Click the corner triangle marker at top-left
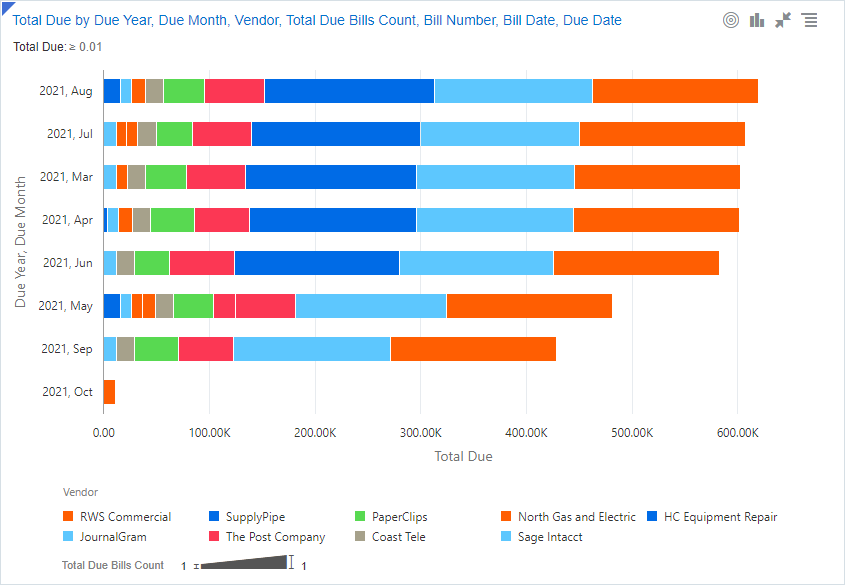This screenshot has height=585, width=845. (x=5, y=6)
